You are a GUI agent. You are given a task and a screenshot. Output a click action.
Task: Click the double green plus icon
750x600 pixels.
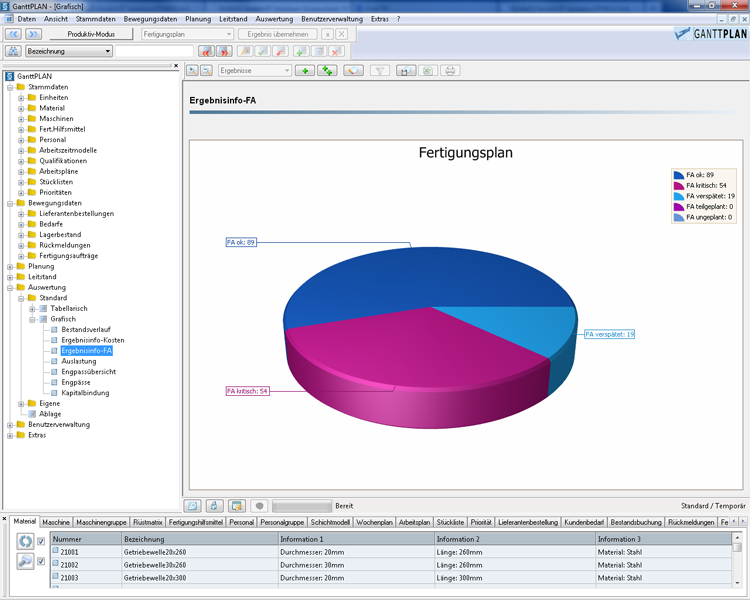(328, 71)
